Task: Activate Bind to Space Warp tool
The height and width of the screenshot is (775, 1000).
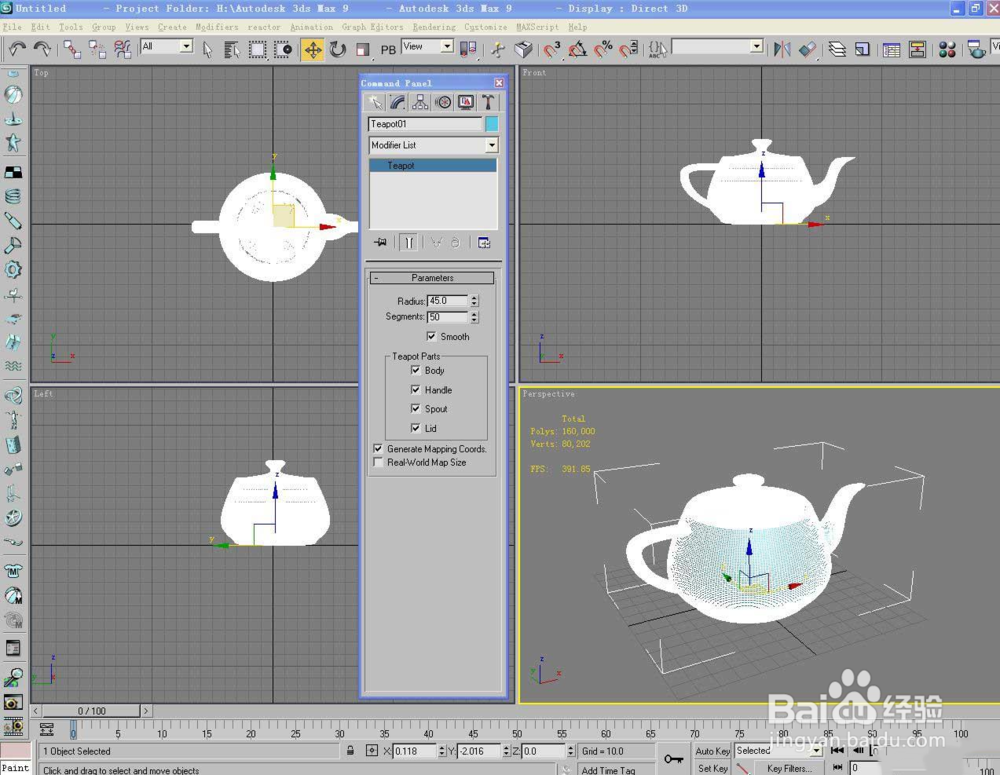Action: pyautogui.click(x=122, y=49)
